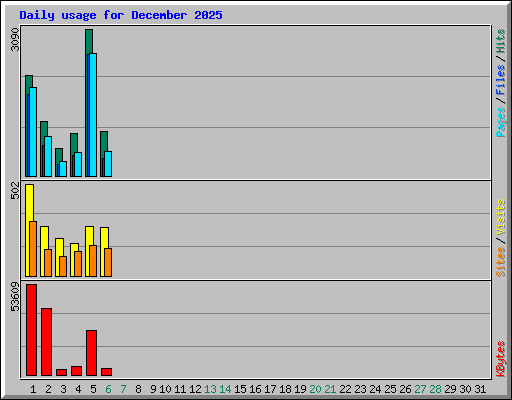Click day label 15 on the x-axis

240,389
